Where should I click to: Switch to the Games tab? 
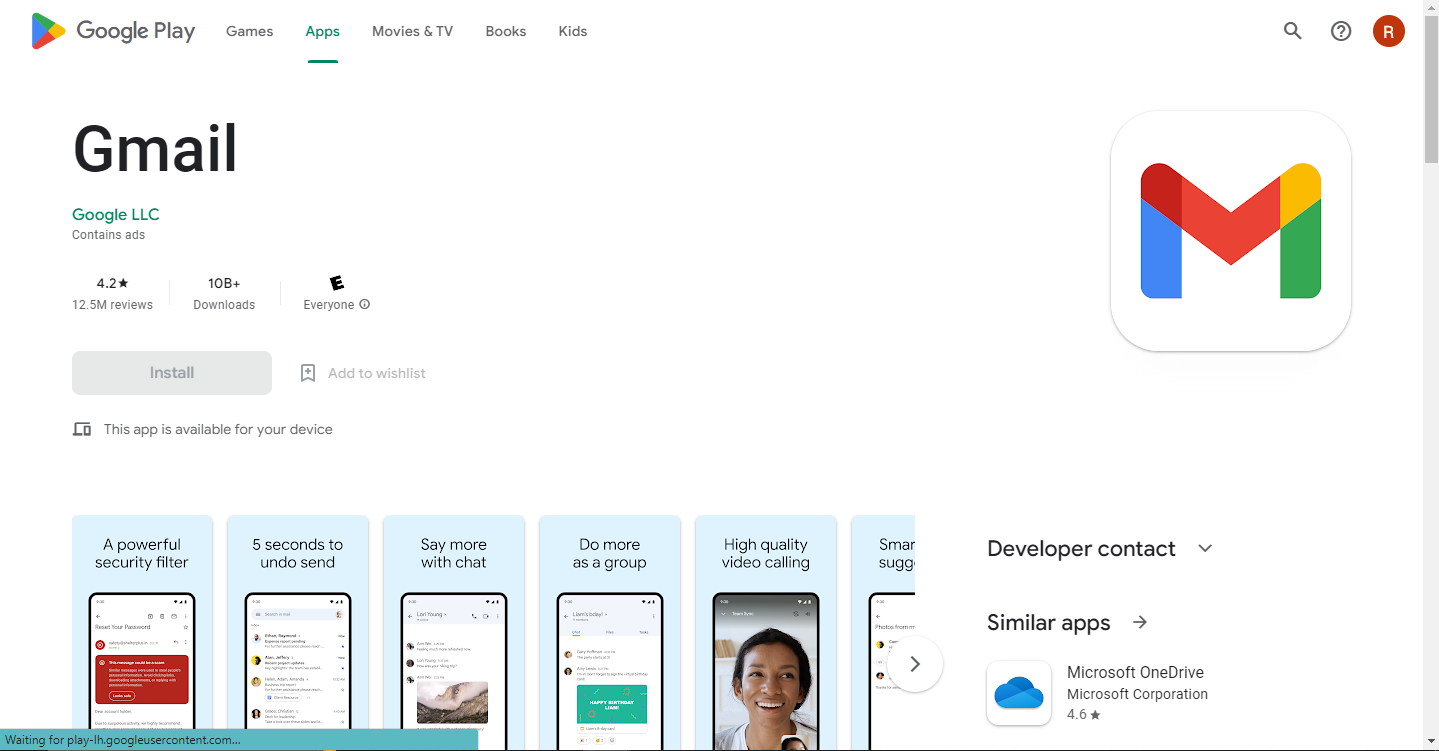pyautogui.click(x=249, y=31)
